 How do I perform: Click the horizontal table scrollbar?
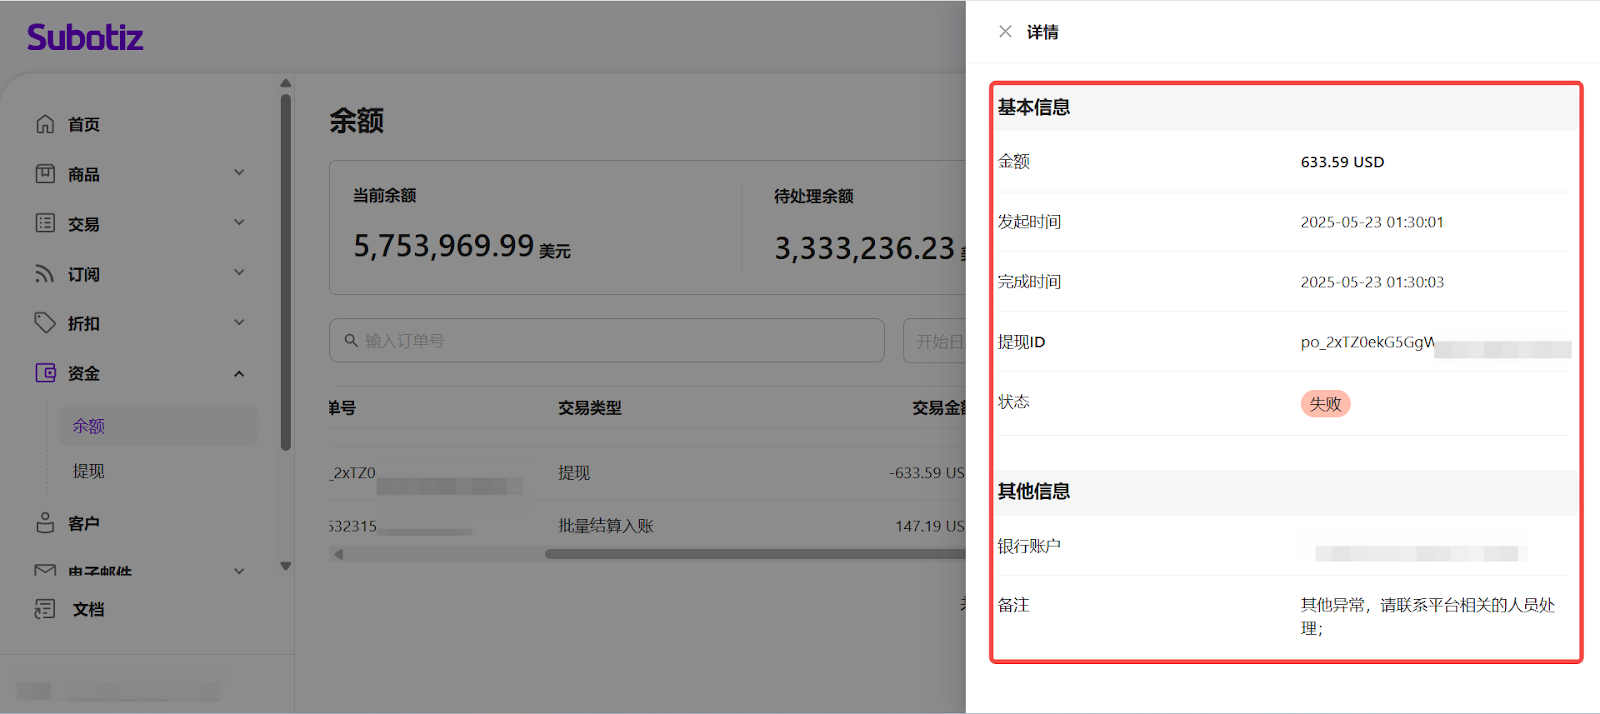pos(750,554)
